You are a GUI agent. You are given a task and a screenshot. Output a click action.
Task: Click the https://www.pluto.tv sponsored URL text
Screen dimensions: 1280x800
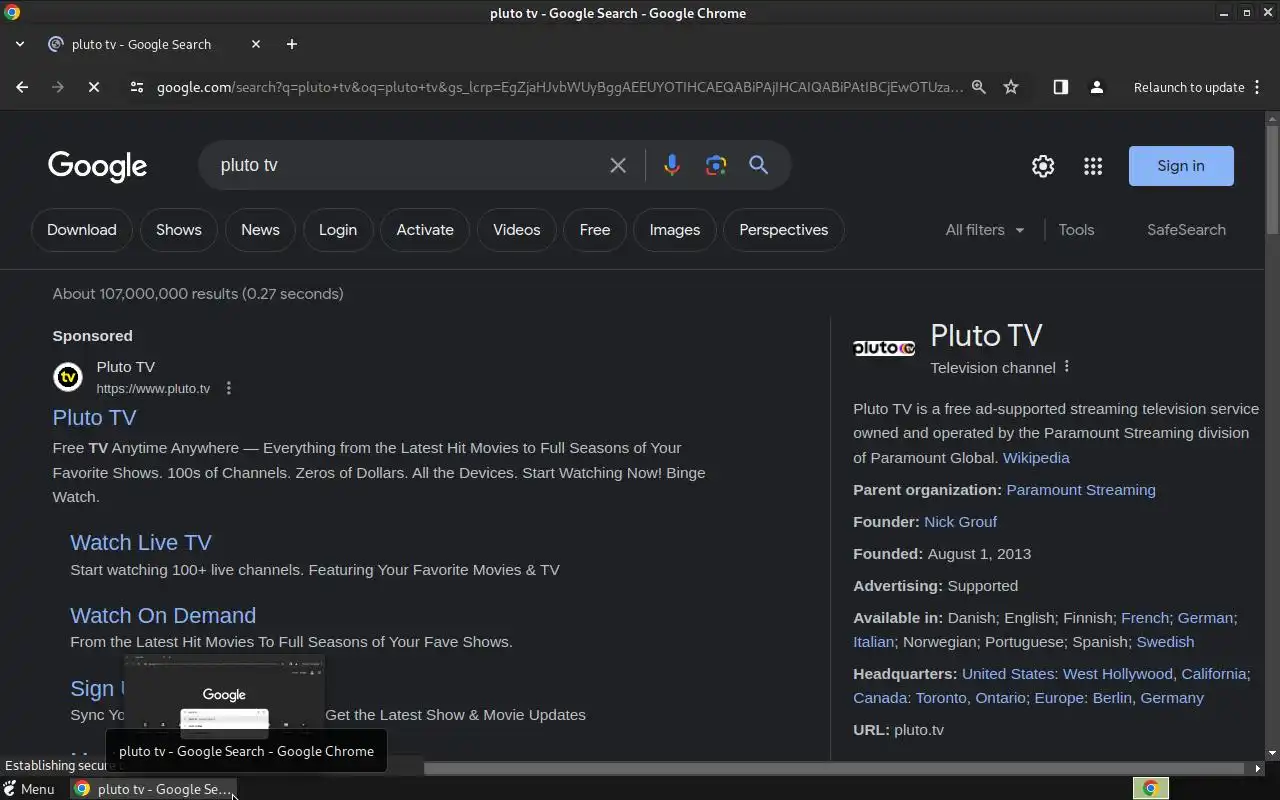pos(153,388)
